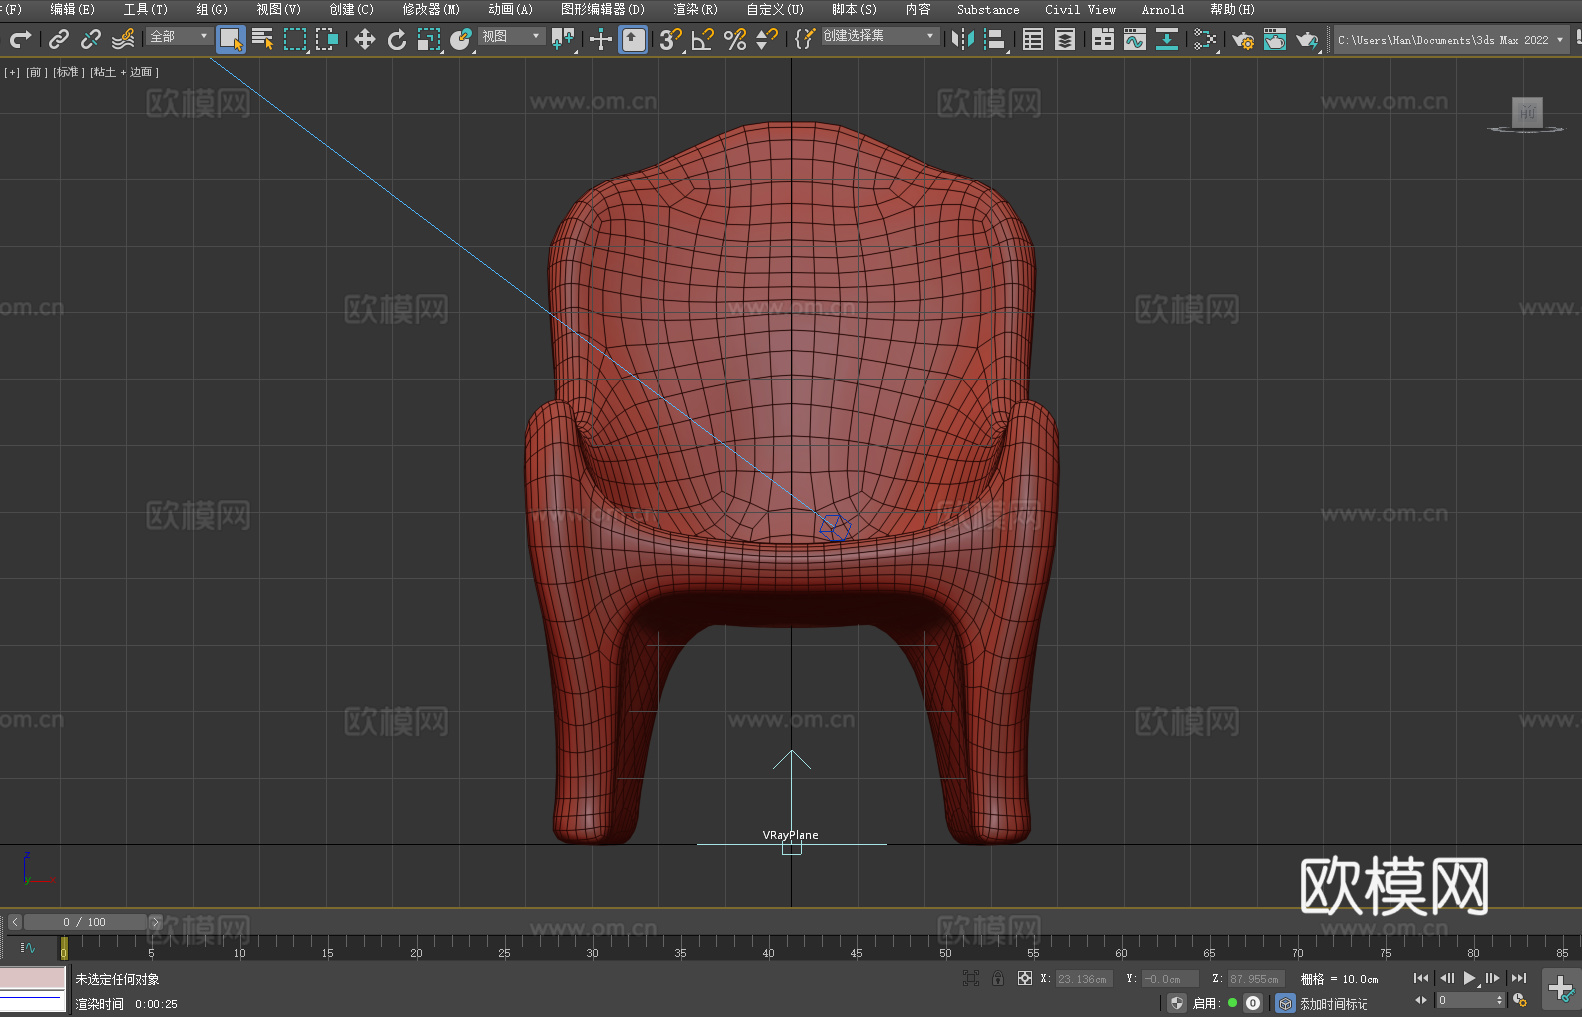Screen dimensions: 1582x1017
Task: Toggle the 3D Snaps button
Action: [670, 39]
